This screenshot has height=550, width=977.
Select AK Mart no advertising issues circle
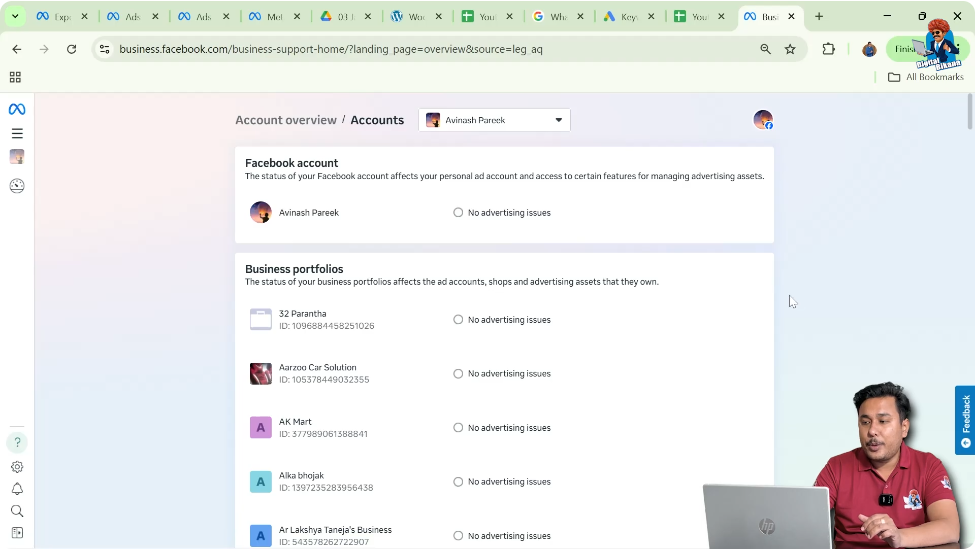coord(458,428)
